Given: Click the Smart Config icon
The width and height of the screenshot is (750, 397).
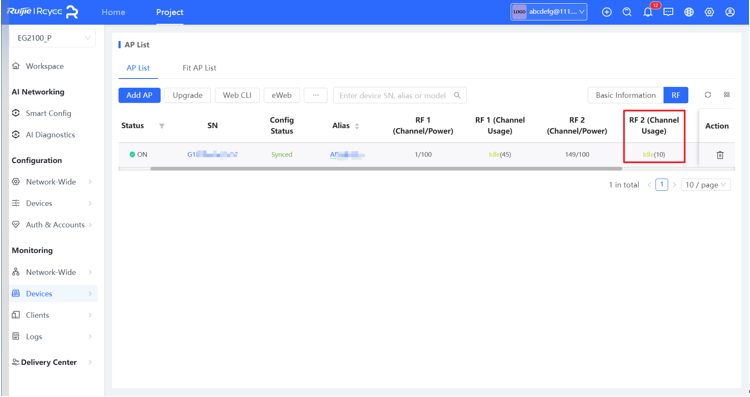Looking at the screenshot, I should (x=16, y=113).
